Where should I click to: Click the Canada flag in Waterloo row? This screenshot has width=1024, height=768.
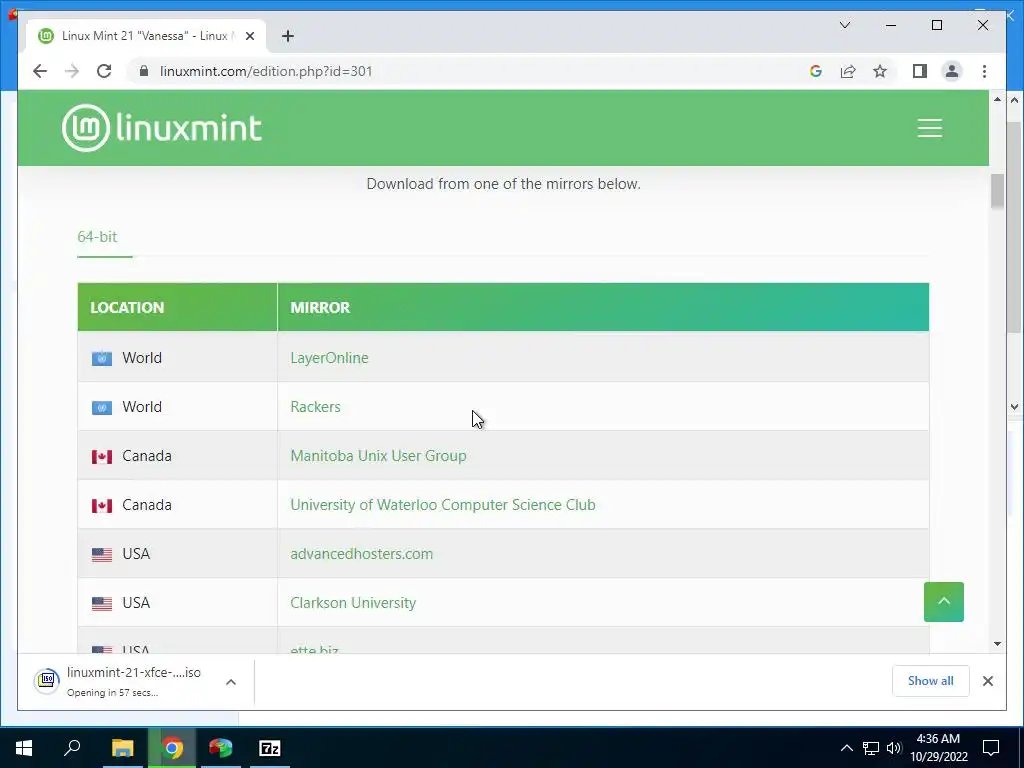102,505
